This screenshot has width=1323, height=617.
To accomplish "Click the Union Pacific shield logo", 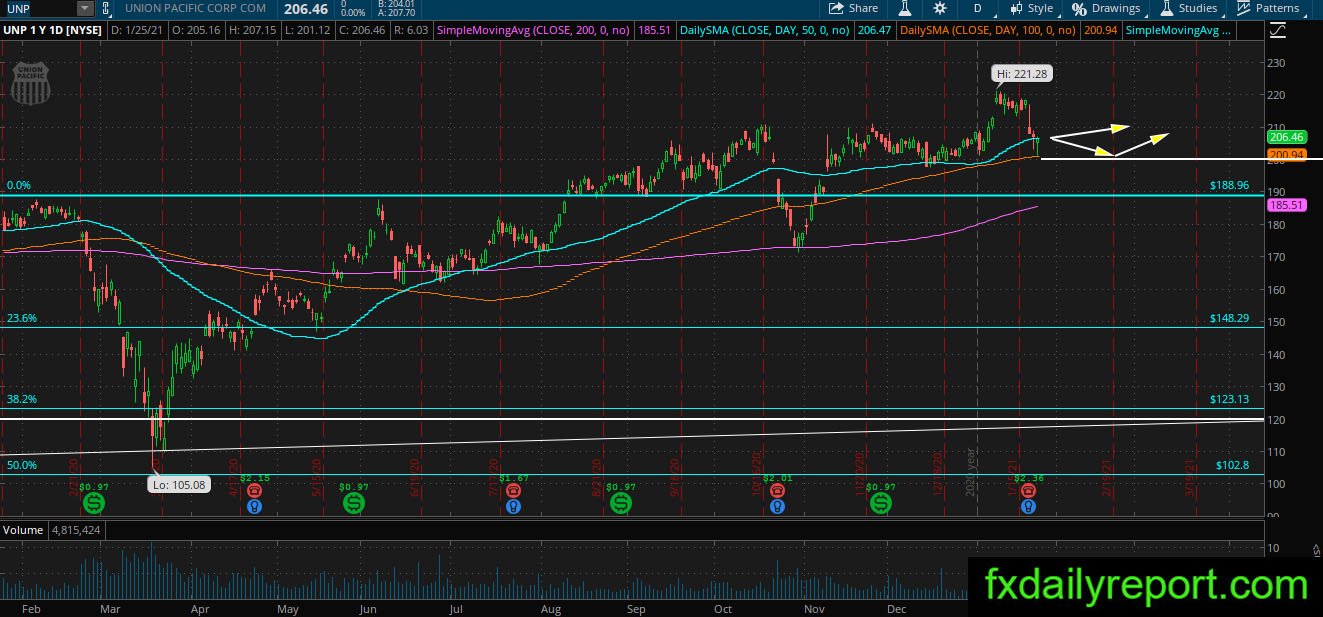I will (29, 84).
